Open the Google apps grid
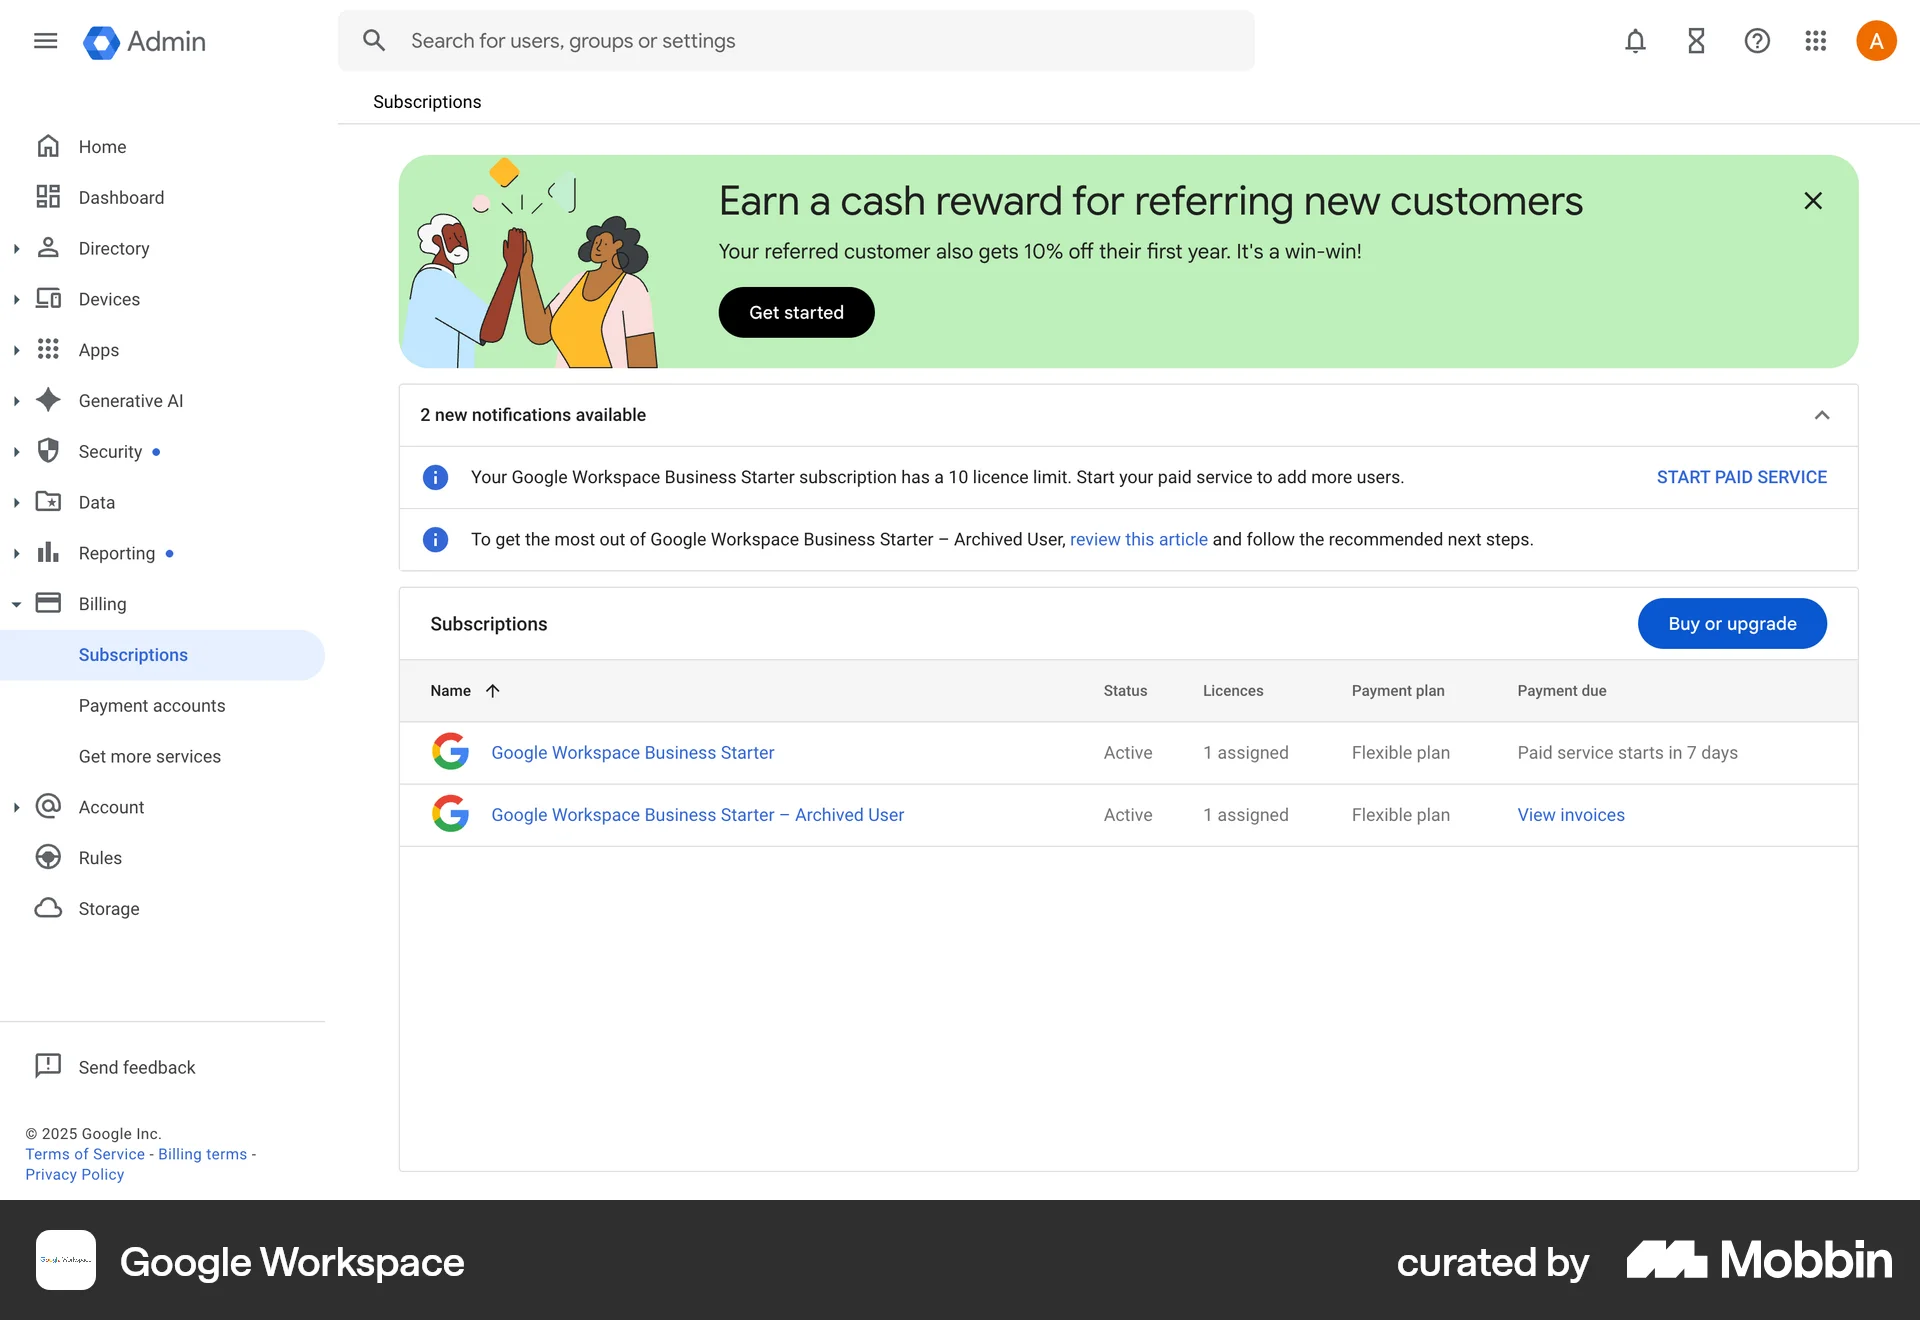 pyautogui.click(x=1816, y=41)
